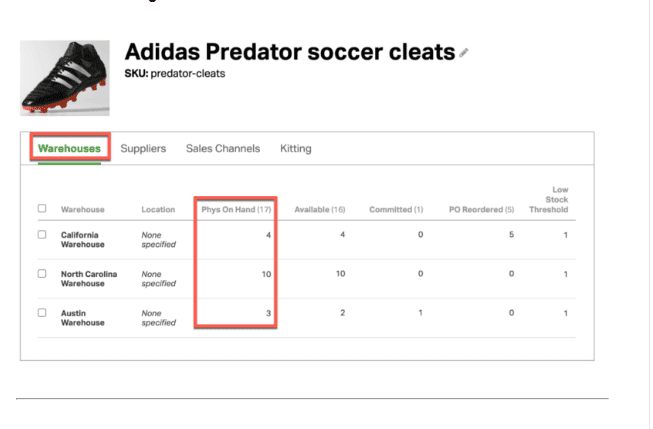Click Phys On Hand value 3 for Austin

click(268, 313)
